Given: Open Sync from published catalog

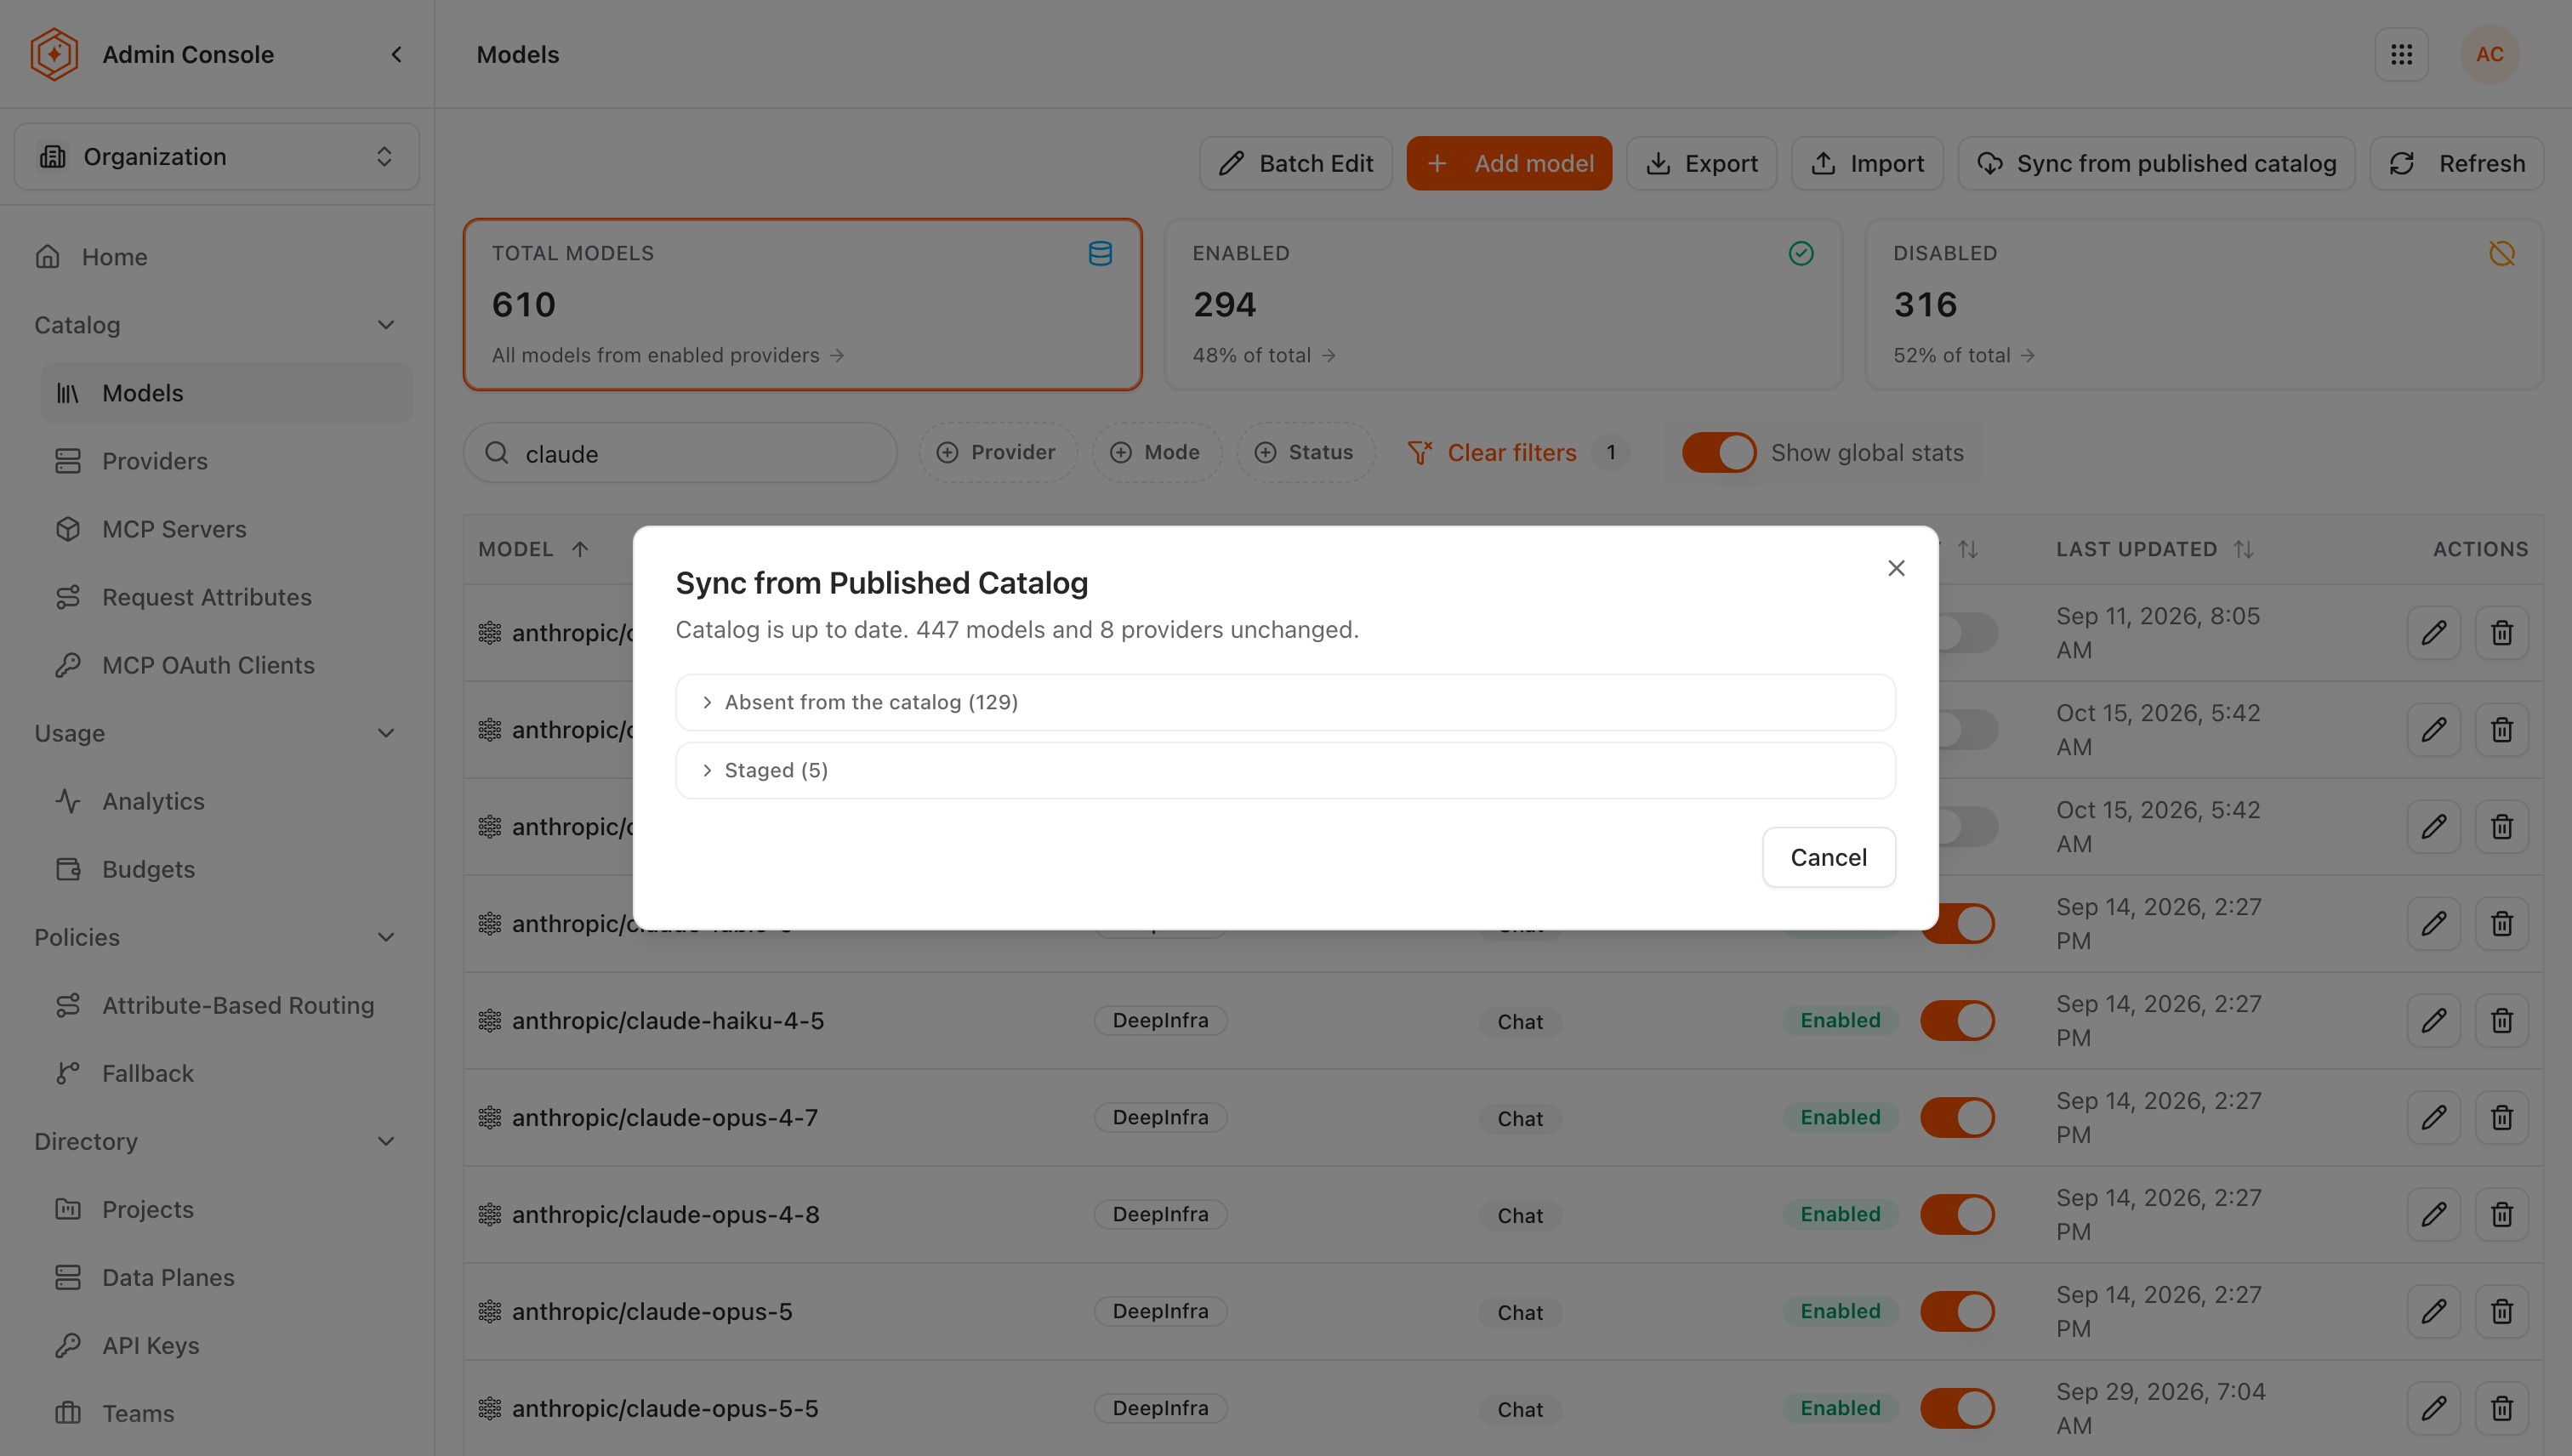Looking at the screenshot, I should click(2156, 163).
